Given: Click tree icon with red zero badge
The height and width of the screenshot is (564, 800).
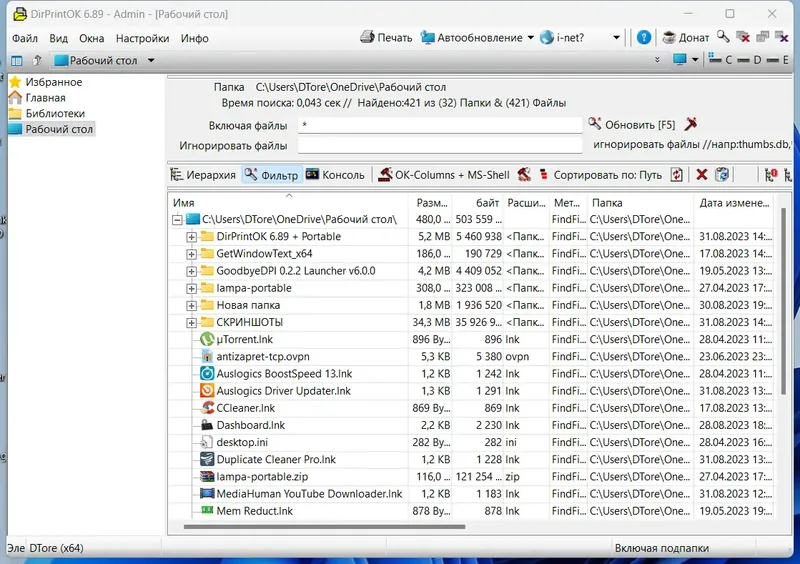Looking at the screenshot, I should click(771, 175).
